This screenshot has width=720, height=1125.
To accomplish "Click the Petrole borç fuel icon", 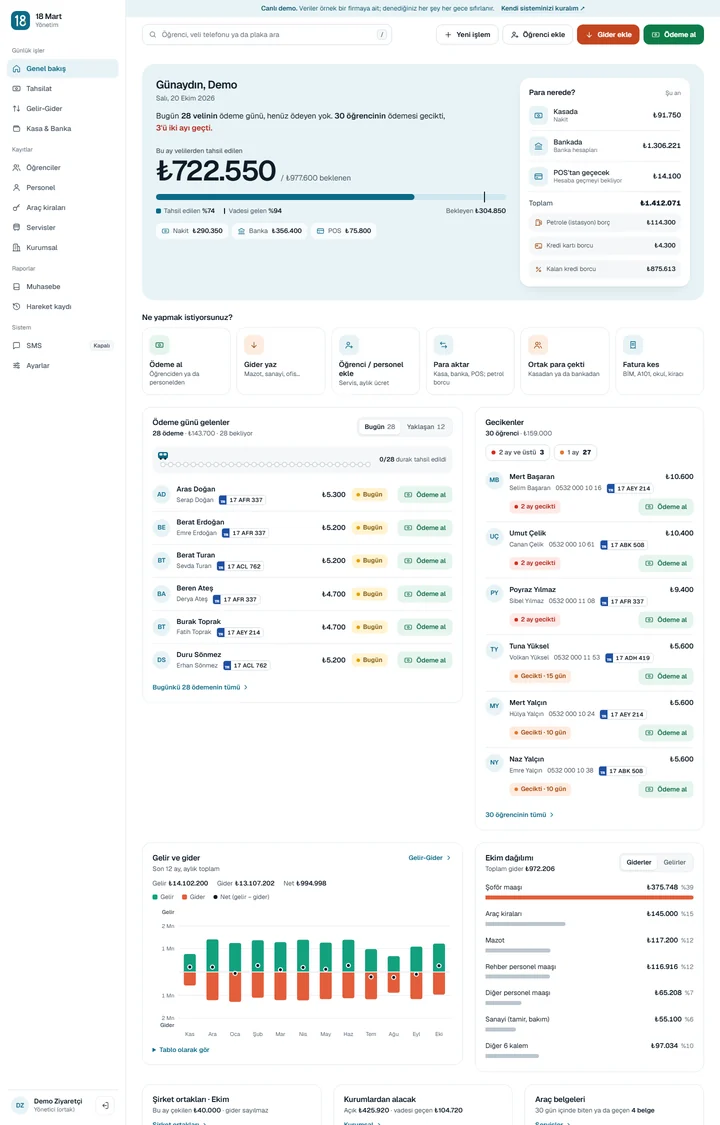I will click(x=539, y=223).
